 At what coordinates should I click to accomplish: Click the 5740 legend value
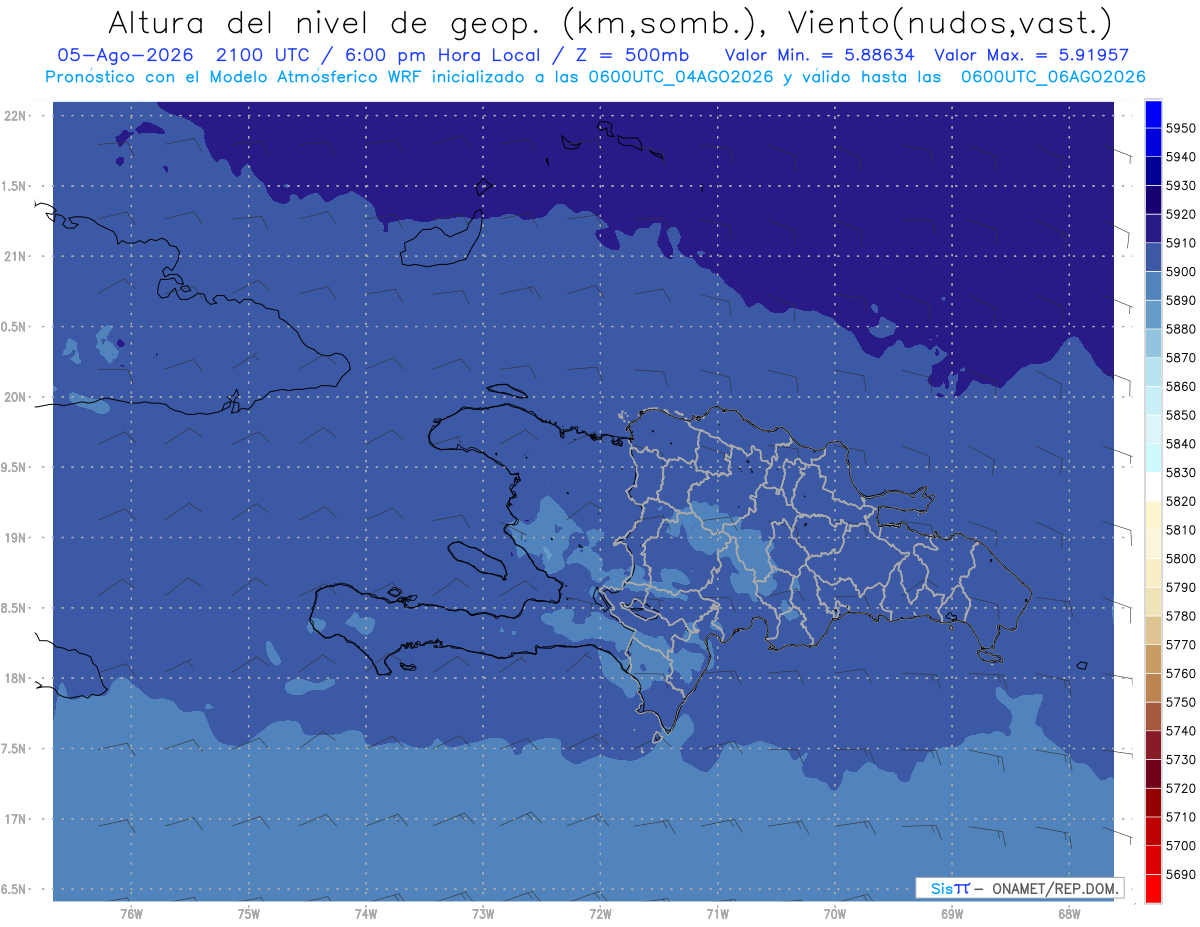pos(1181,731)
